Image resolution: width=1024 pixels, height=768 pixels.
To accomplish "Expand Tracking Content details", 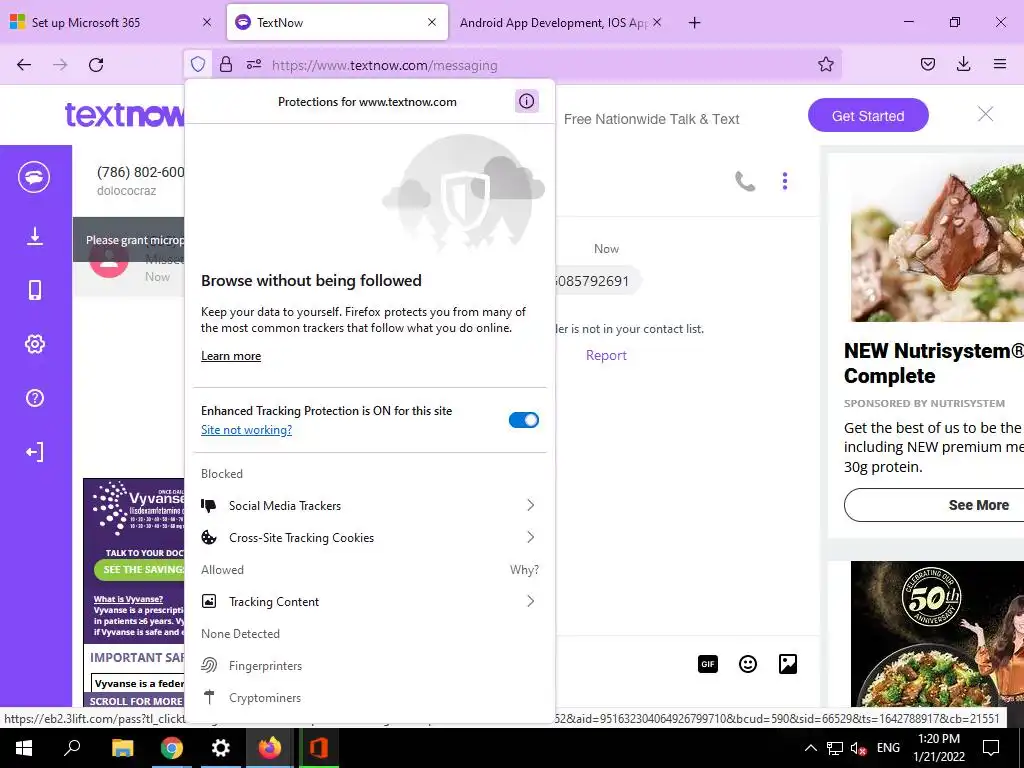I will (x=370, y=601).
